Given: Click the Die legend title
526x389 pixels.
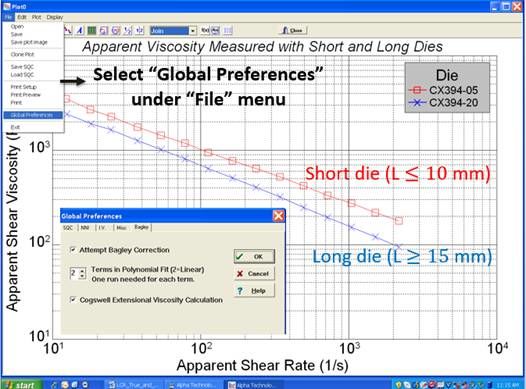Looking at the screenshot, I should point(447,75).
